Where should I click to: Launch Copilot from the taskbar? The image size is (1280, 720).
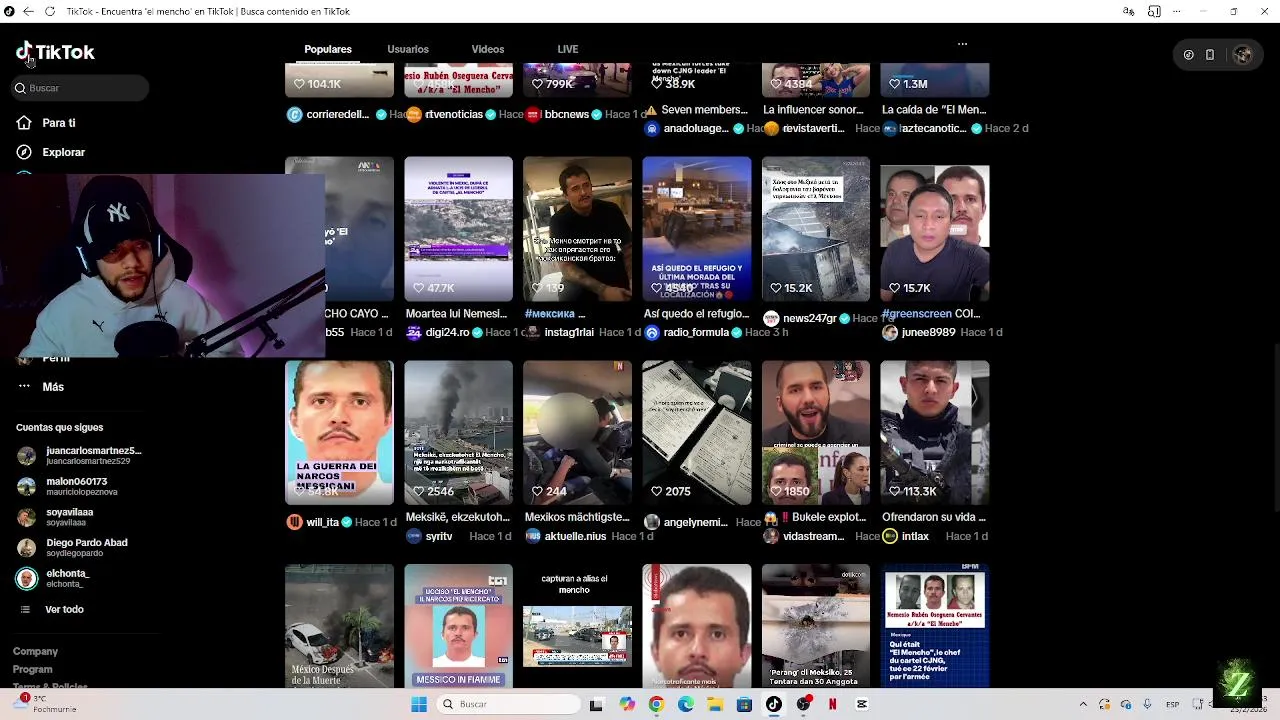pos(627,704)
